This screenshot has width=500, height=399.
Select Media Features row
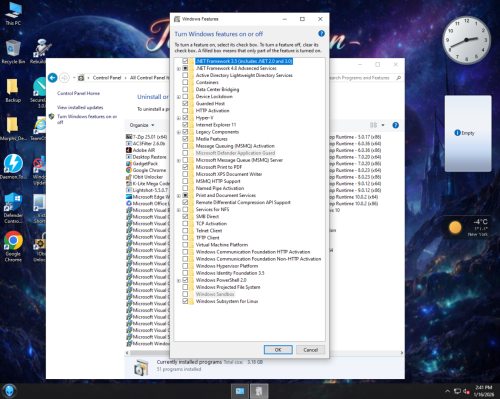pos(211,139)
